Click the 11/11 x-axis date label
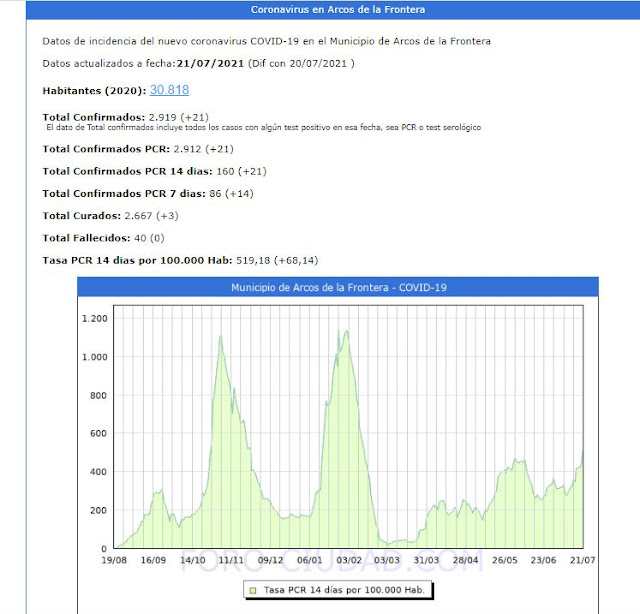The image size is (640, 614). pyautogui.click(x=231, y=560)
